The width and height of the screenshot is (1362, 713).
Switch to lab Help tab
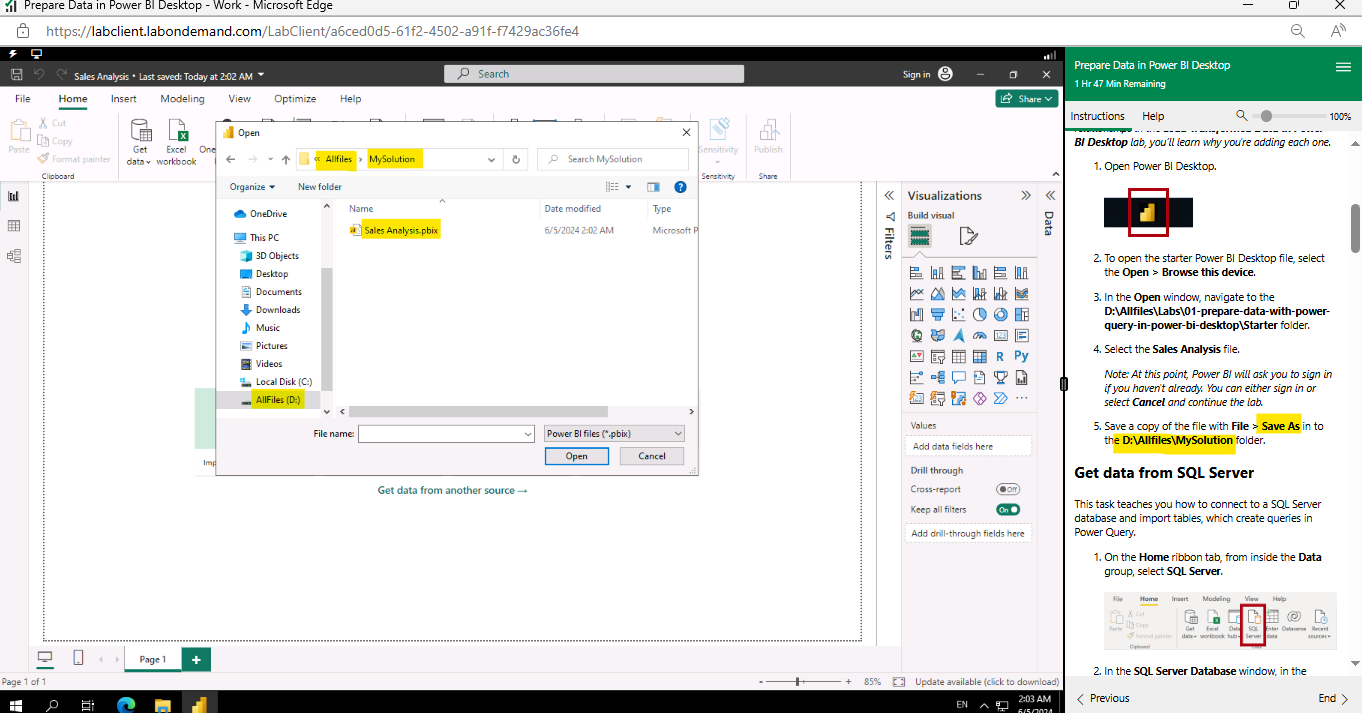click(x=1153, y=116)
